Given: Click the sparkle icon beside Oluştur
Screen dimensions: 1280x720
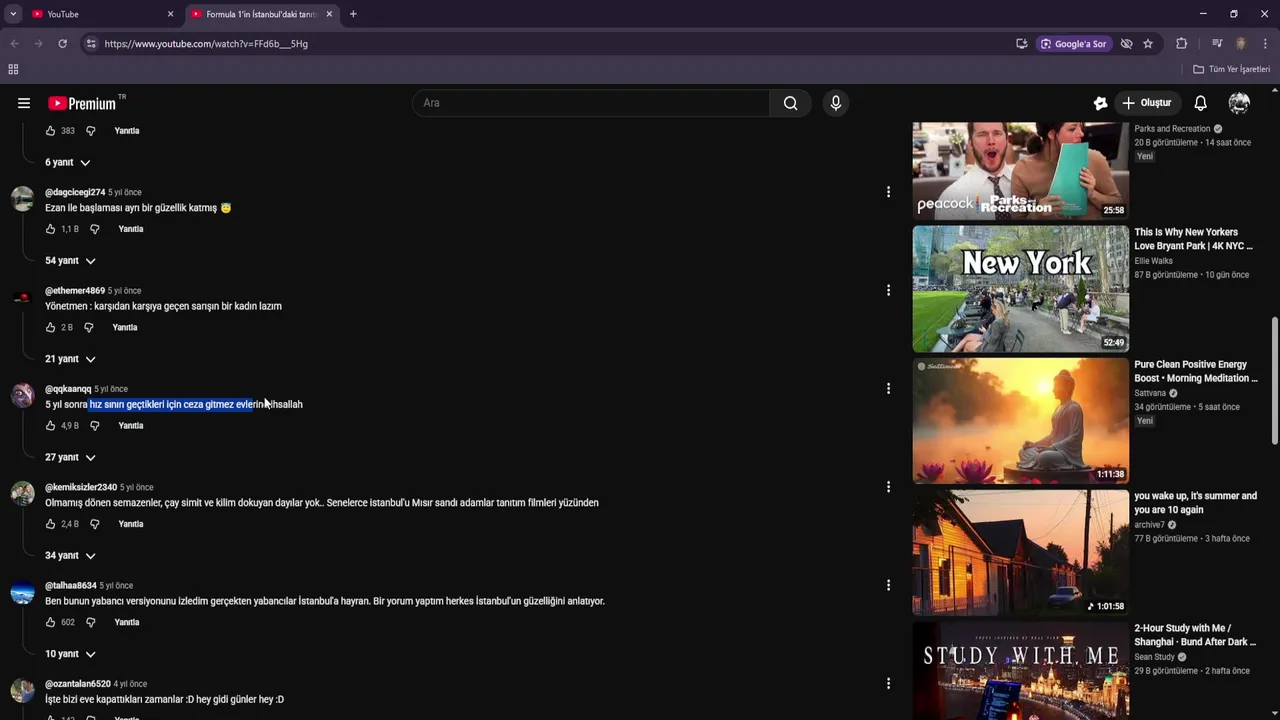Looking at the screenshot, I should point(1100,103).
